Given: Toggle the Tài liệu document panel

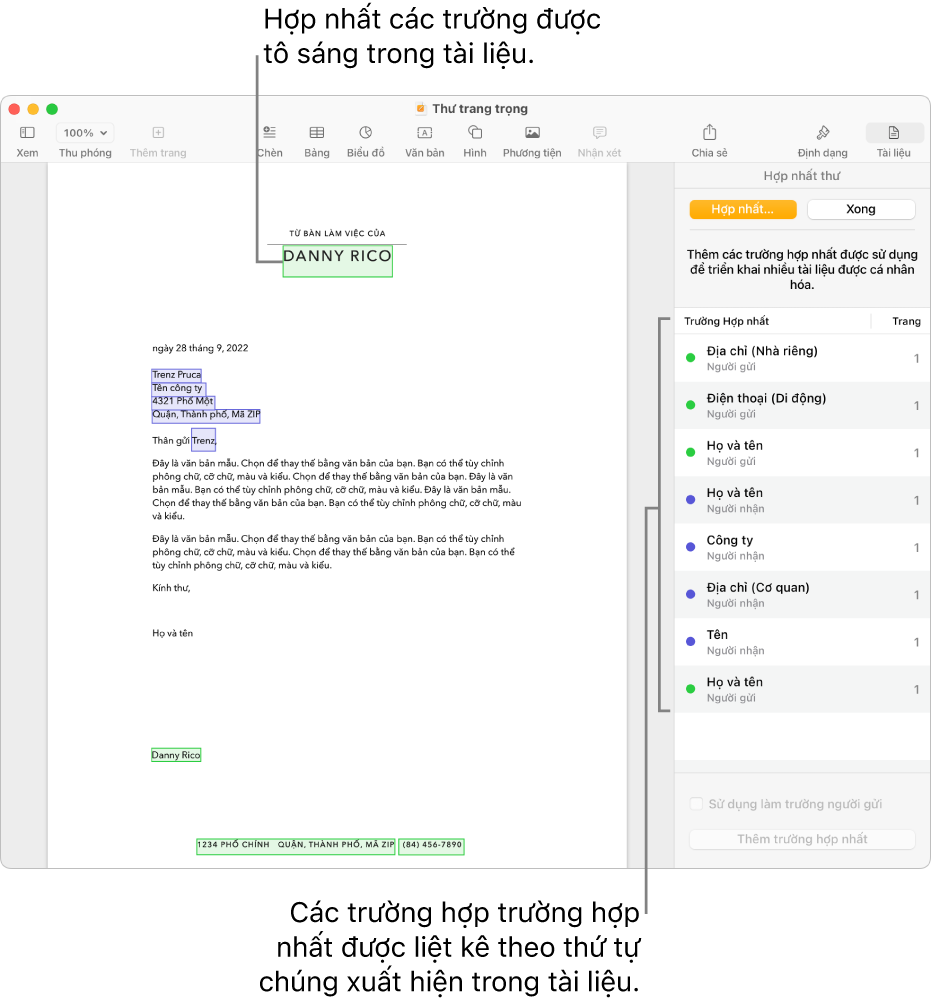Looking at the screenshot, I should [894, 132].
